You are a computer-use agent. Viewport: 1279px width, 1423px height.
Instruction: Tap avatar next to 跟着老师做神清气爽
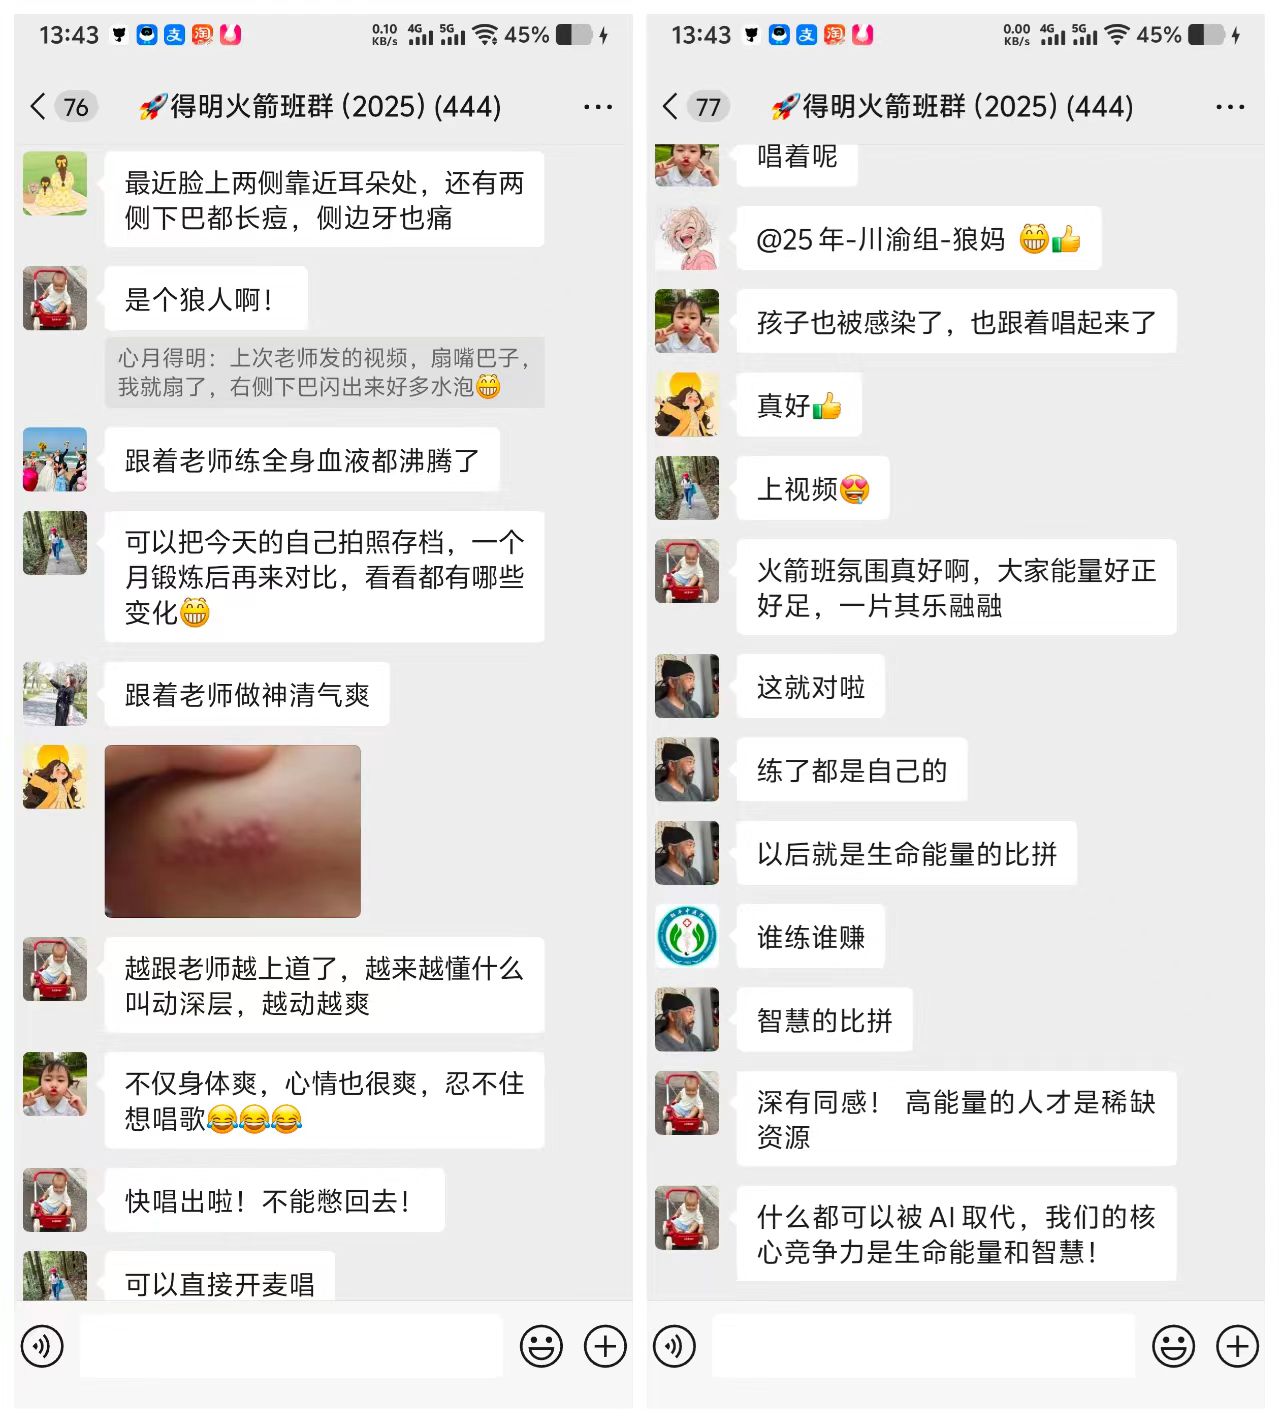click(x=55, y=693)
